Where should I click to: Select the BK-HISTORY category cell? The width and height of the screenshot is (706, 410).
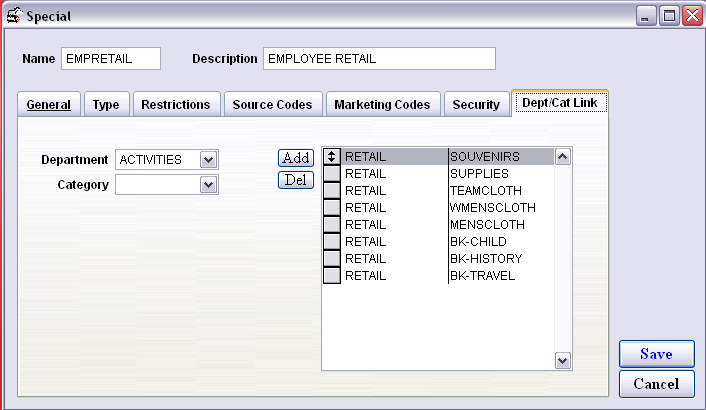[501, 258]
